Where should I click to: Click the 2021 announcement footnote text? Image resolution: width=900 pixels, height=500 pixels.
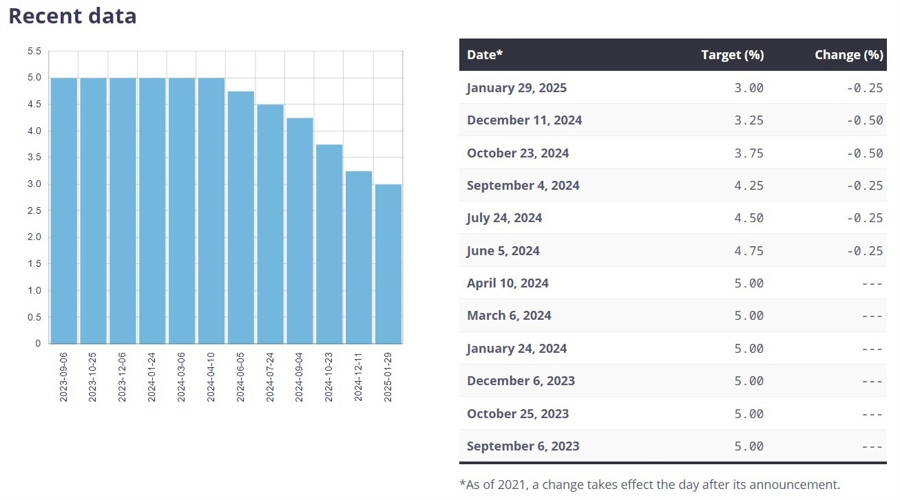[650, 484]
